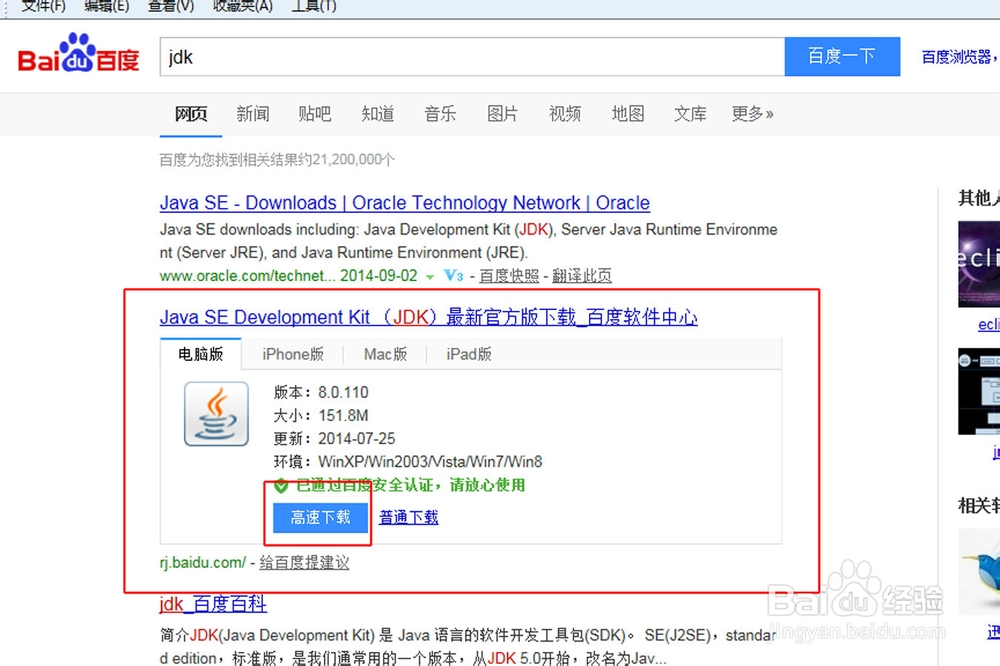Click 给百度提建议 feedback link
The width and height of the screenshot is (1000, 666).
pos(304,563)
